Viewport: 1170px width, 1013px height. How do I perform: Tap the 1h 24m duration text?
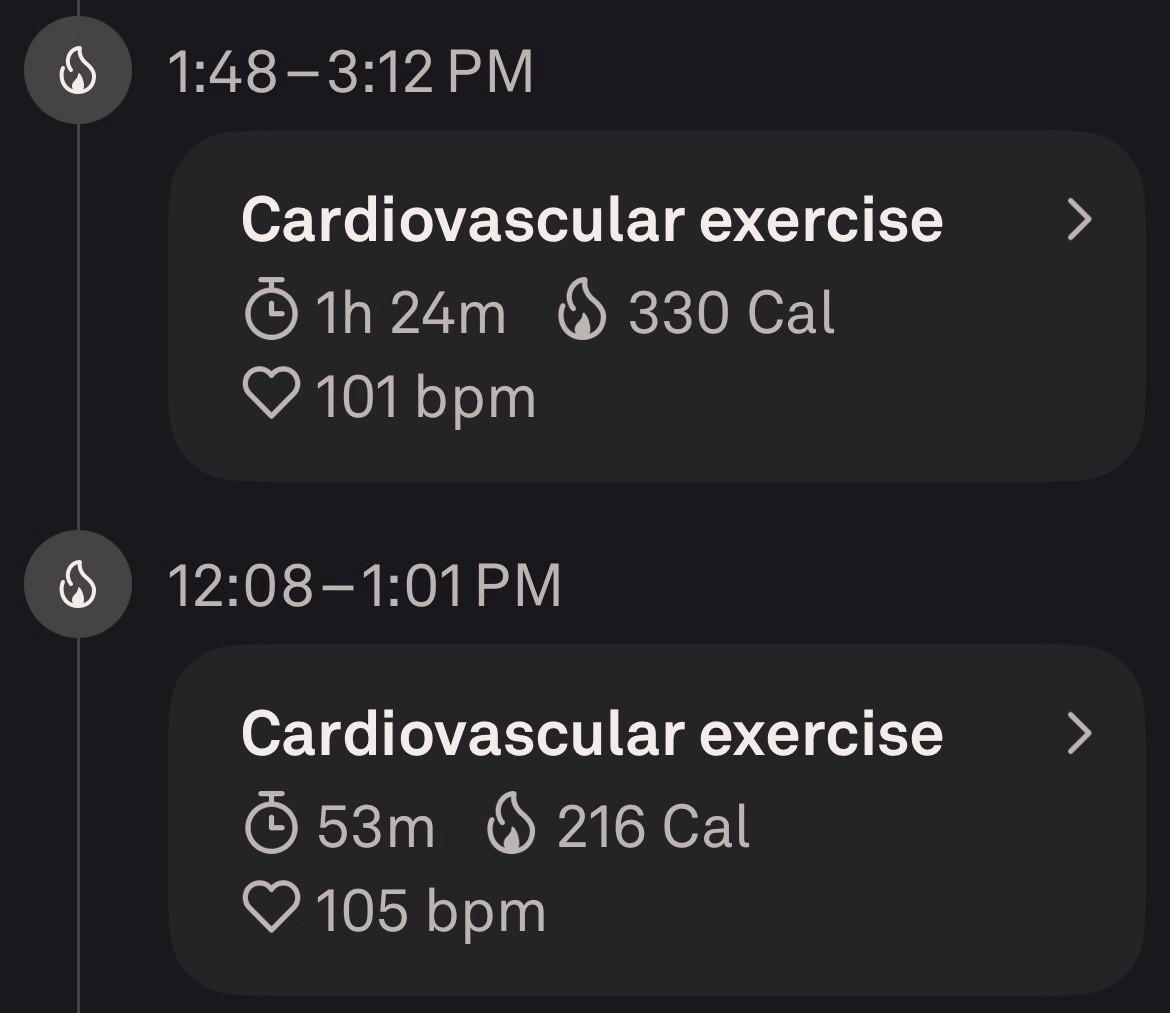(x=411, y=313)
